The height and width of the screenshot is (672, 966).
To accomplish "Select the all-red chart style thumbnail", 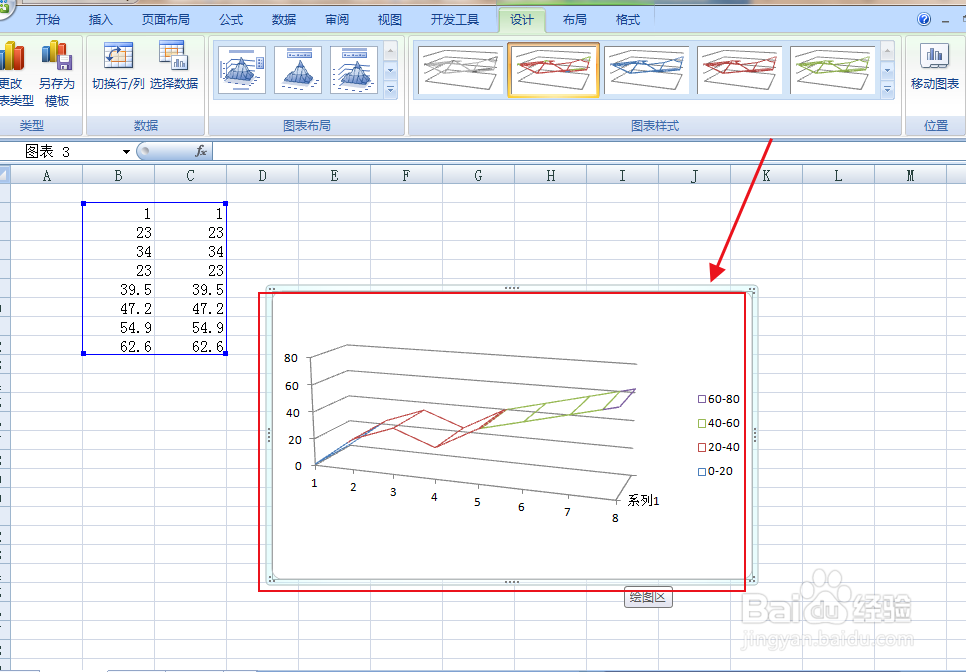I will click(739, 70).
